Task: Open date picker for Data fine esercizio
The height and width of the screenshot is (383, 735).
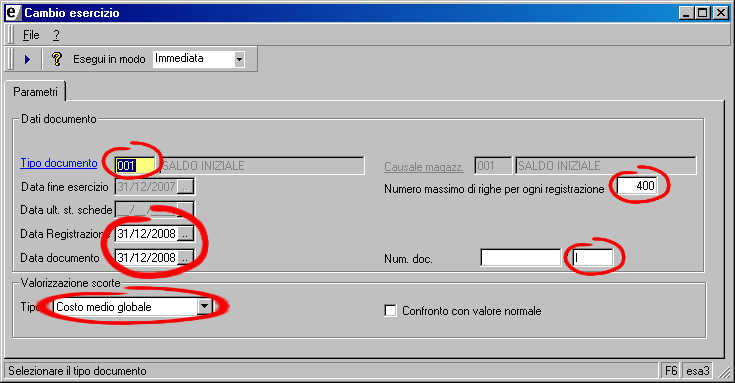Action: point(186,187)
